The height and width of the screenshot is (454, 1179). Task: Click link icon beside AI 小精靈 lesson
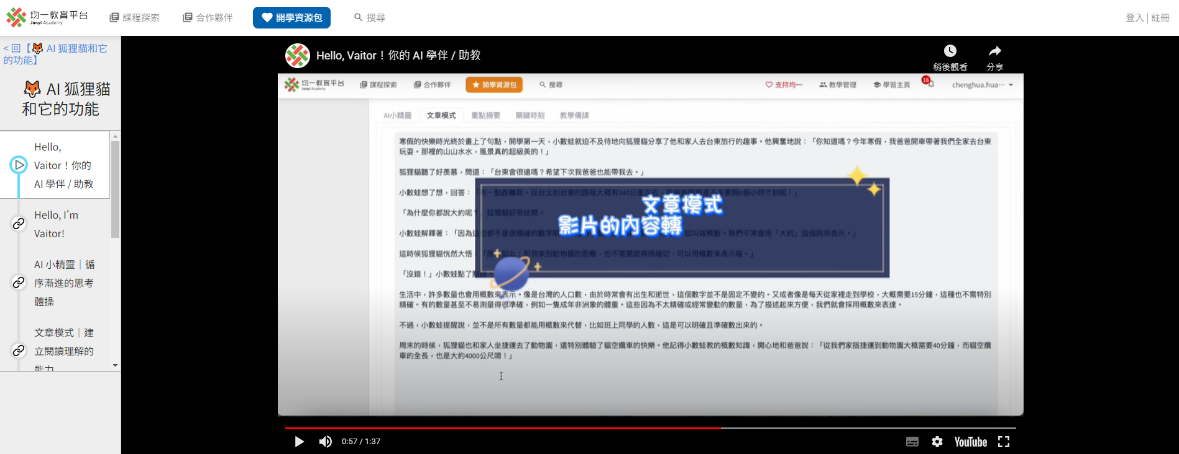coord(19,283)
